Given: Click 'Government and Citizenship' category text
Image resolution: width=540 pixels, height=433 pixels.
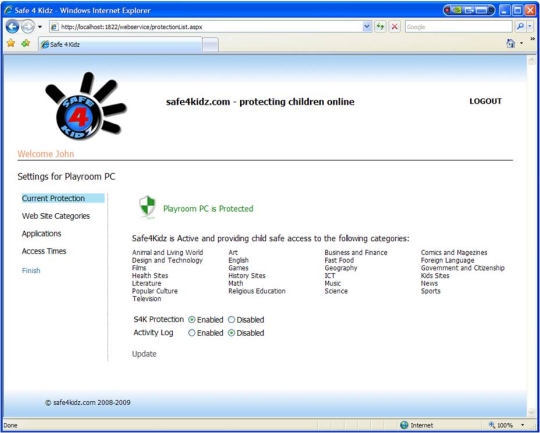Looking at the screenshot, I should coord(463,268).
